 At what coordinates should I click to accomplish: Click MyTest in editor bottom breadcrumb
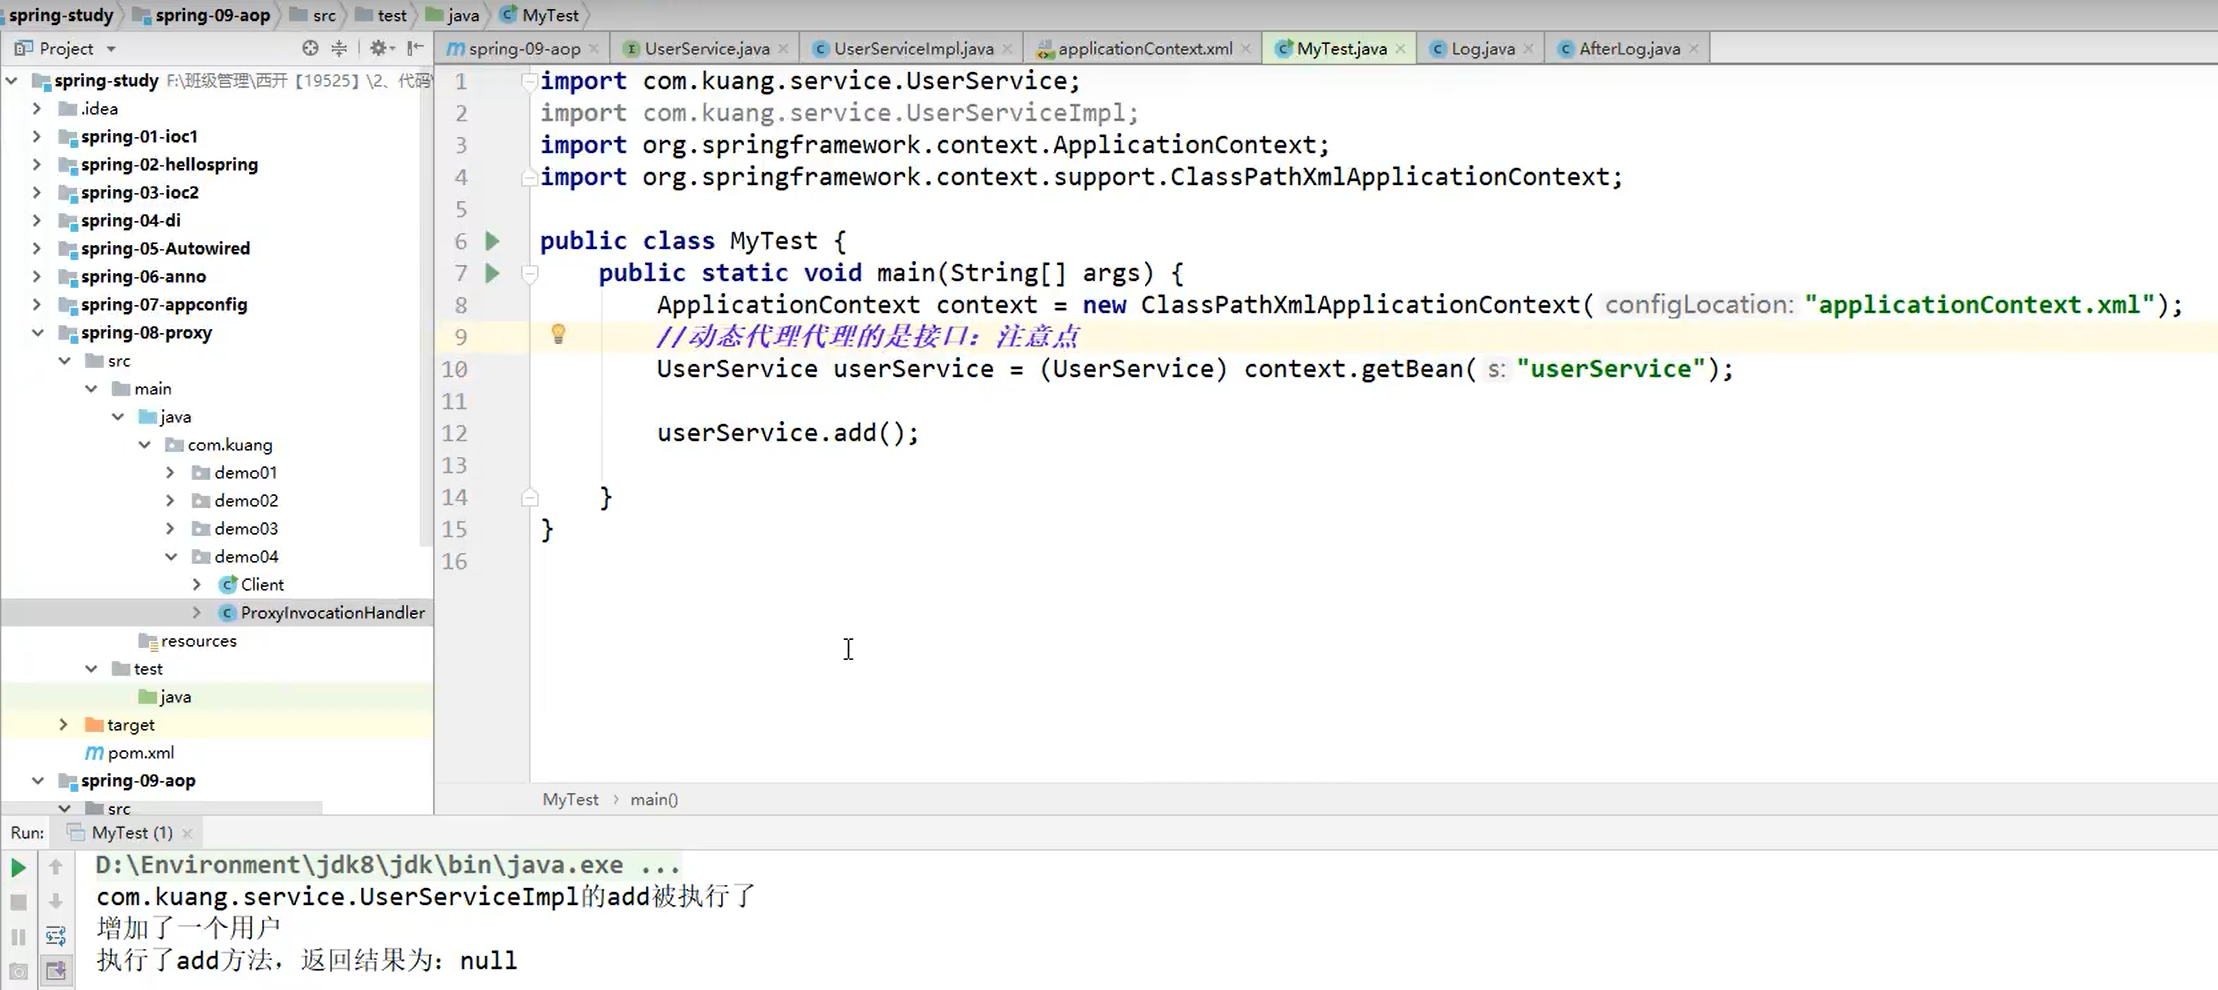(x=570, y=799)
